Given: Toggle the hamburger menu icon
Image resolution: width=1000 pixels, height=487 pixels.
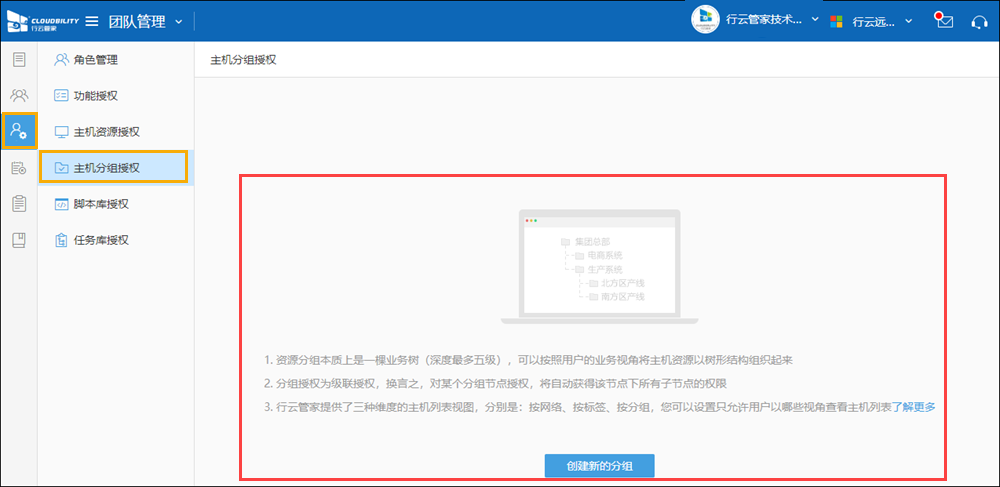Looking at the screenshot, I should [91, 21].
